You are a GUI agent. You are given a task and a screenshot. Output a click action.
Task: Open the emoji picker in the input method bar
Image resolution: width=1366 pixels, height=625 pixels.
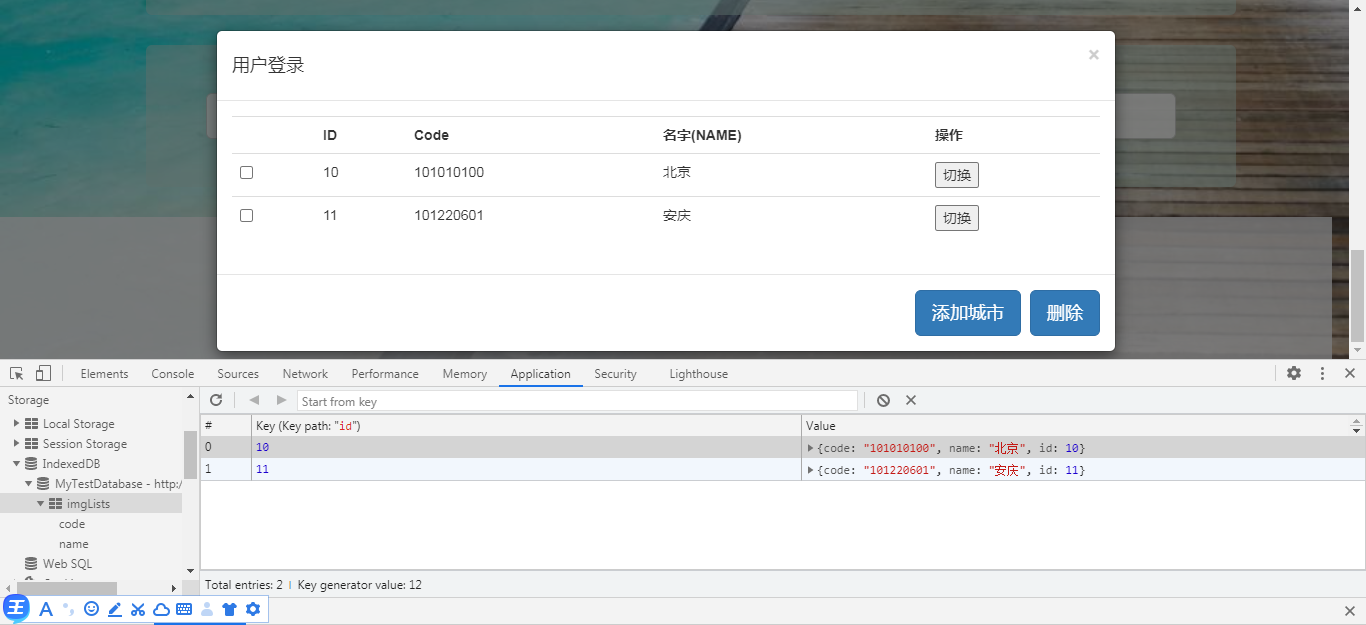coord(91,609)
